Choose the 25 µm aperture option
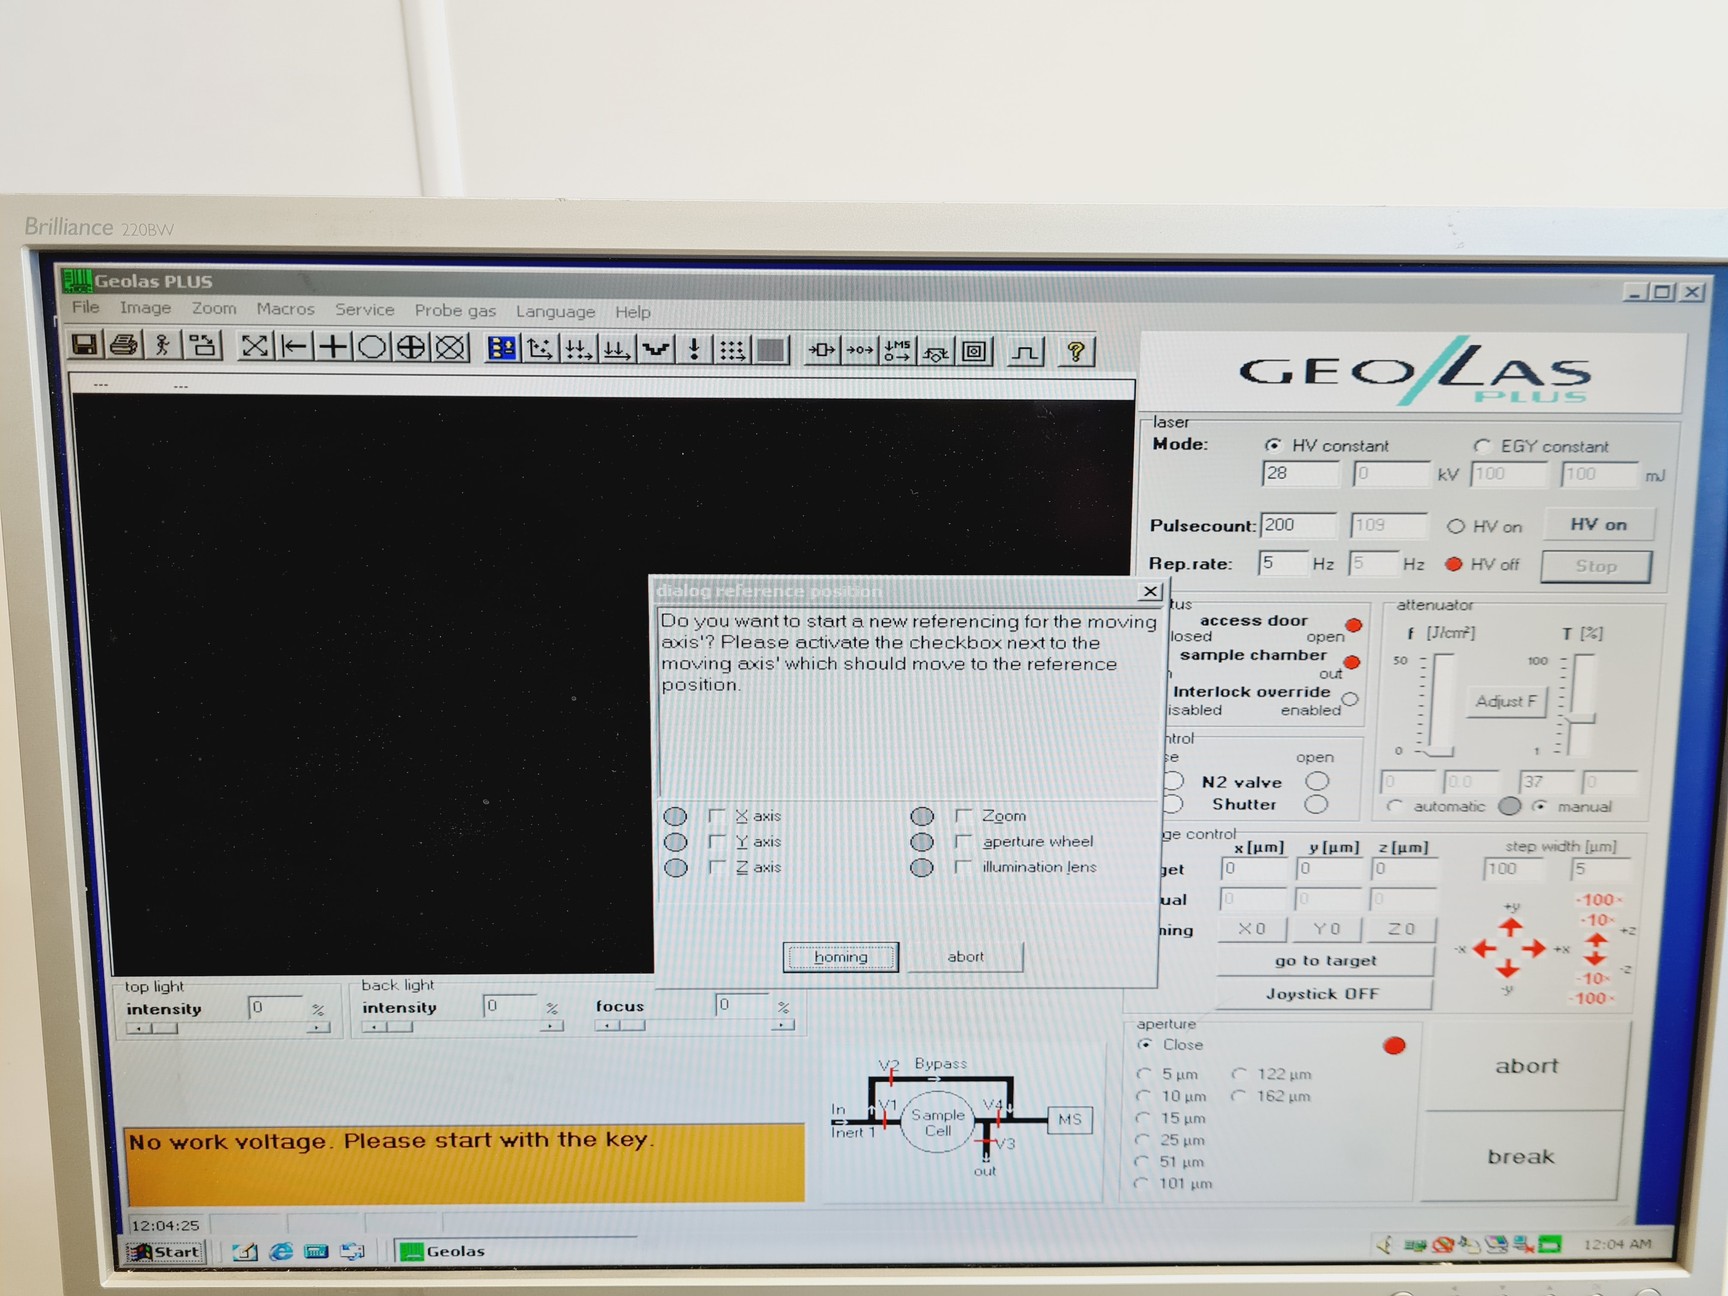 pyautogui.click(x=1144, y=1140)
